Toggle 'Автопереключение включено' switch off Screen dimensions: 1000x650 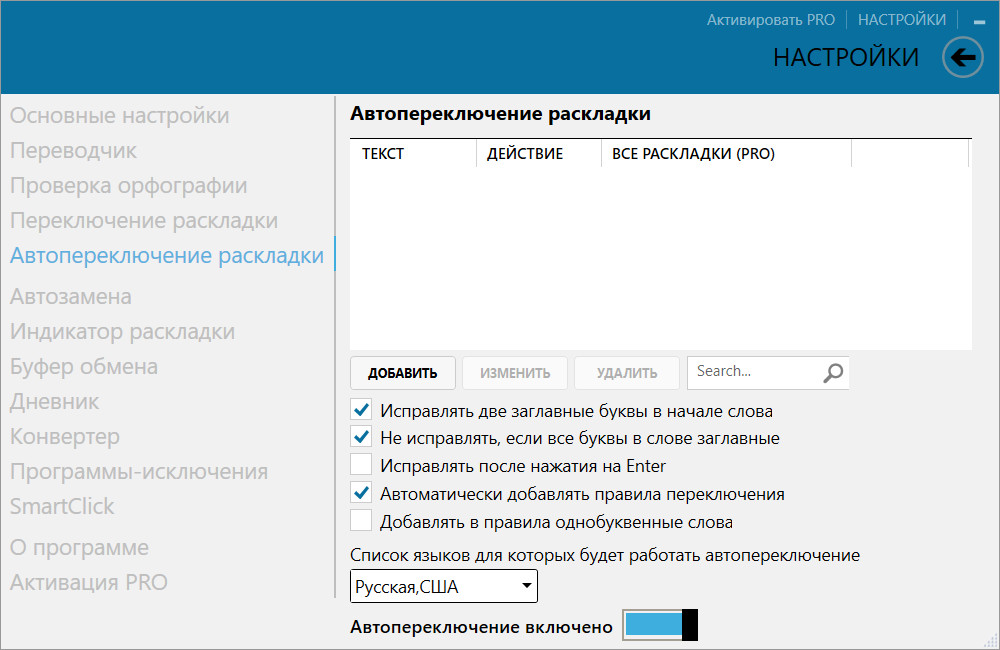[659, 626]
